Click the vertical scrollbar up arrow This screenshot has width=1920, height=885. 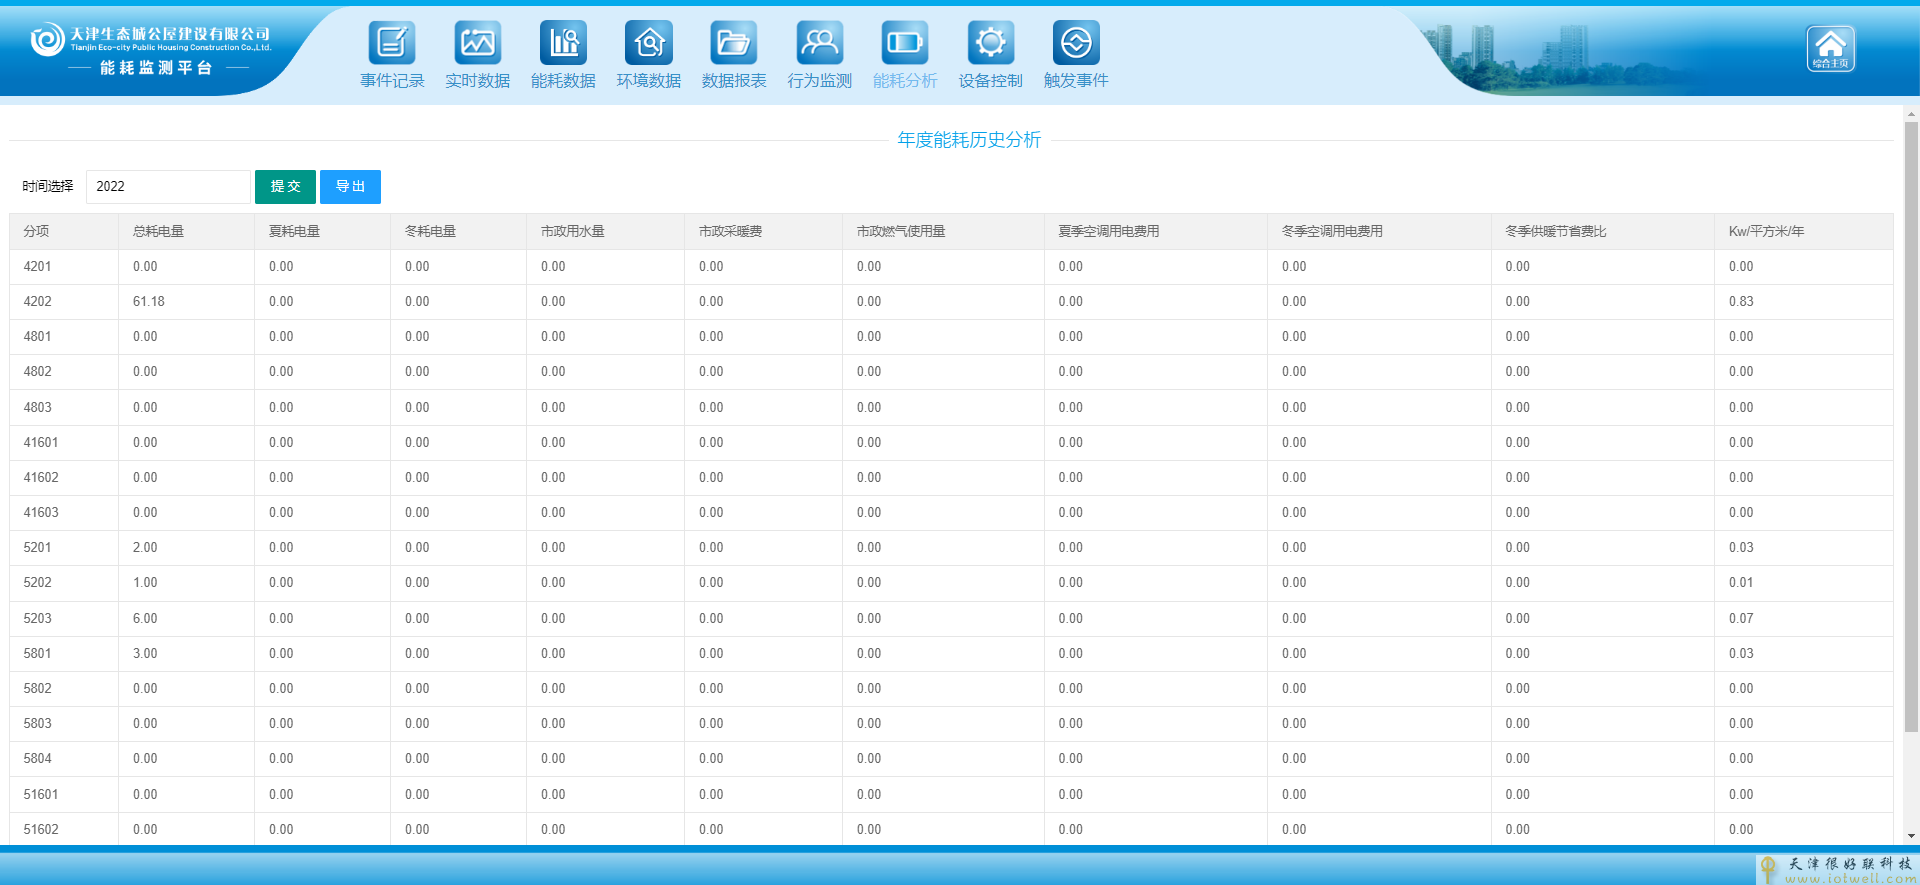click(x=1911, y=114)
